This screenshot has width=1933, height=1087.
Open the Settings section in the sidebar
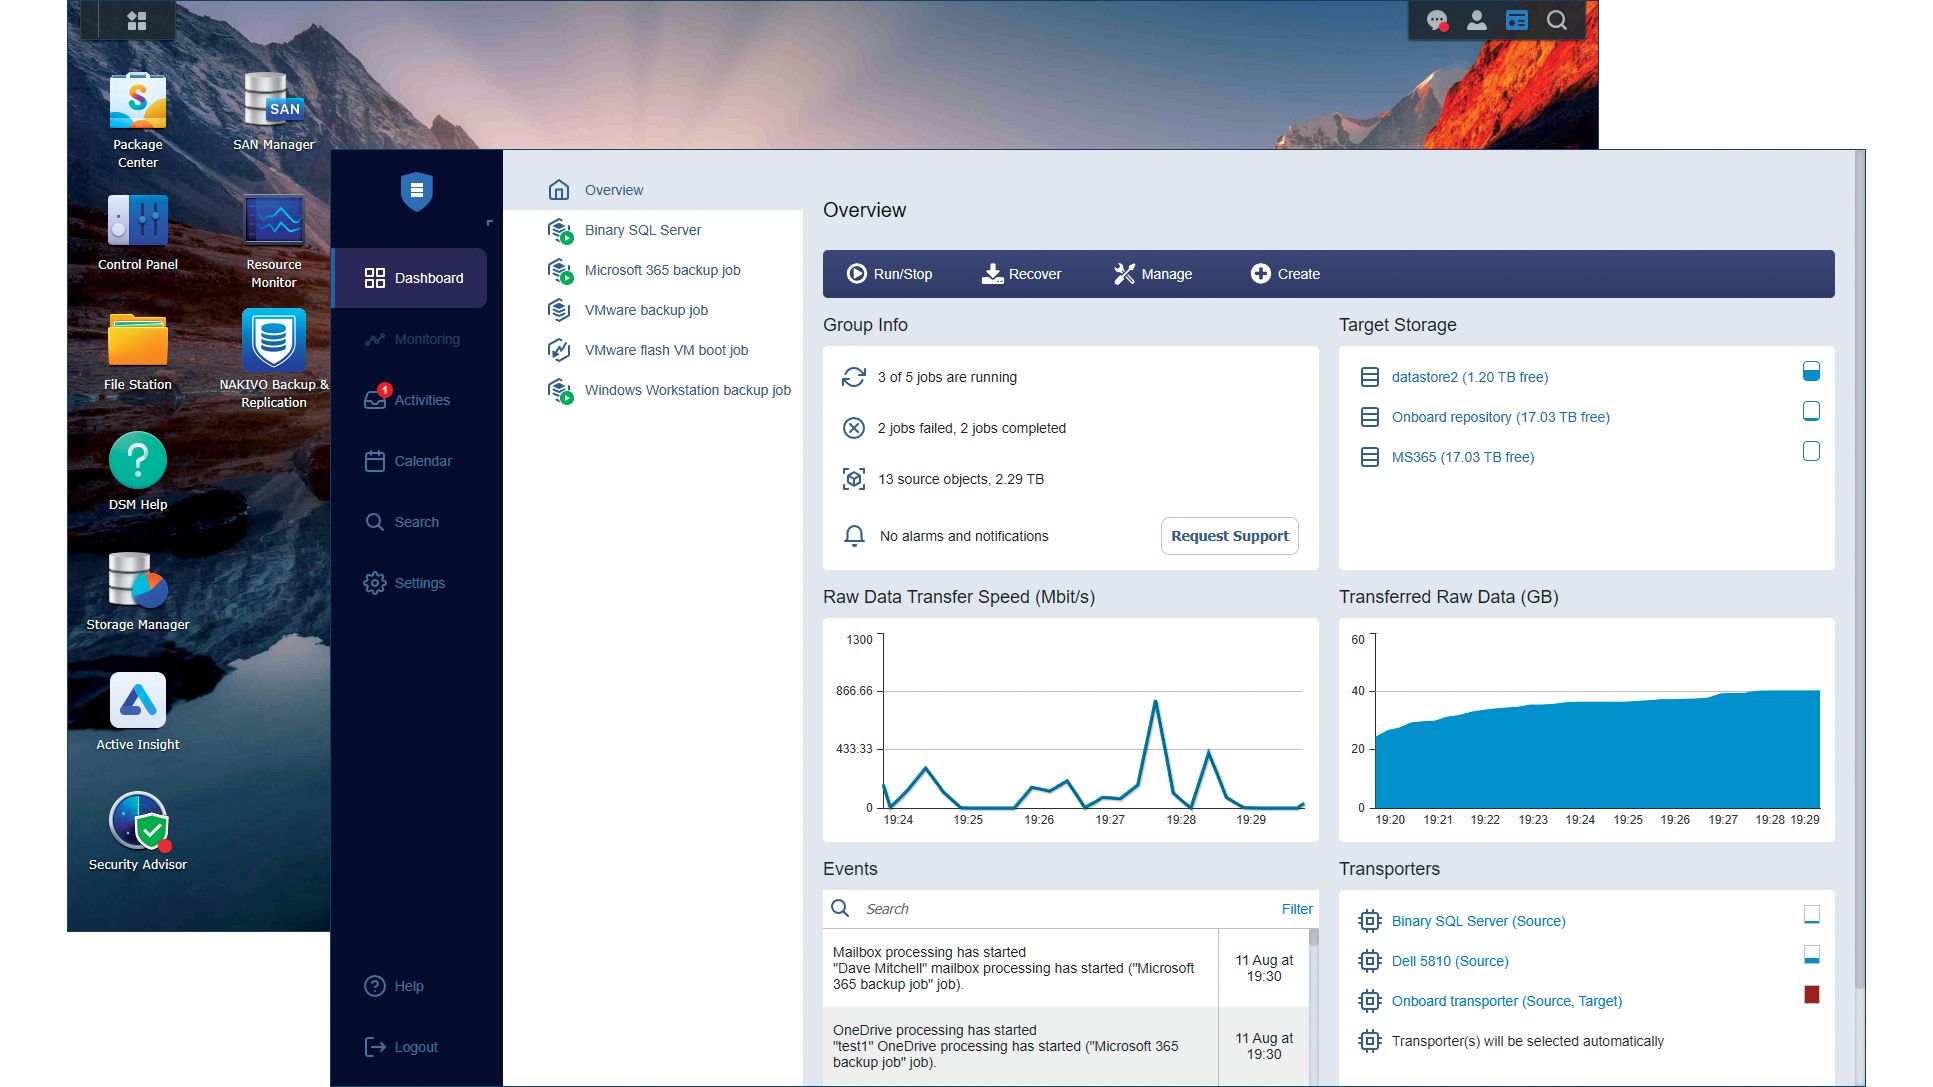[419, 582]
